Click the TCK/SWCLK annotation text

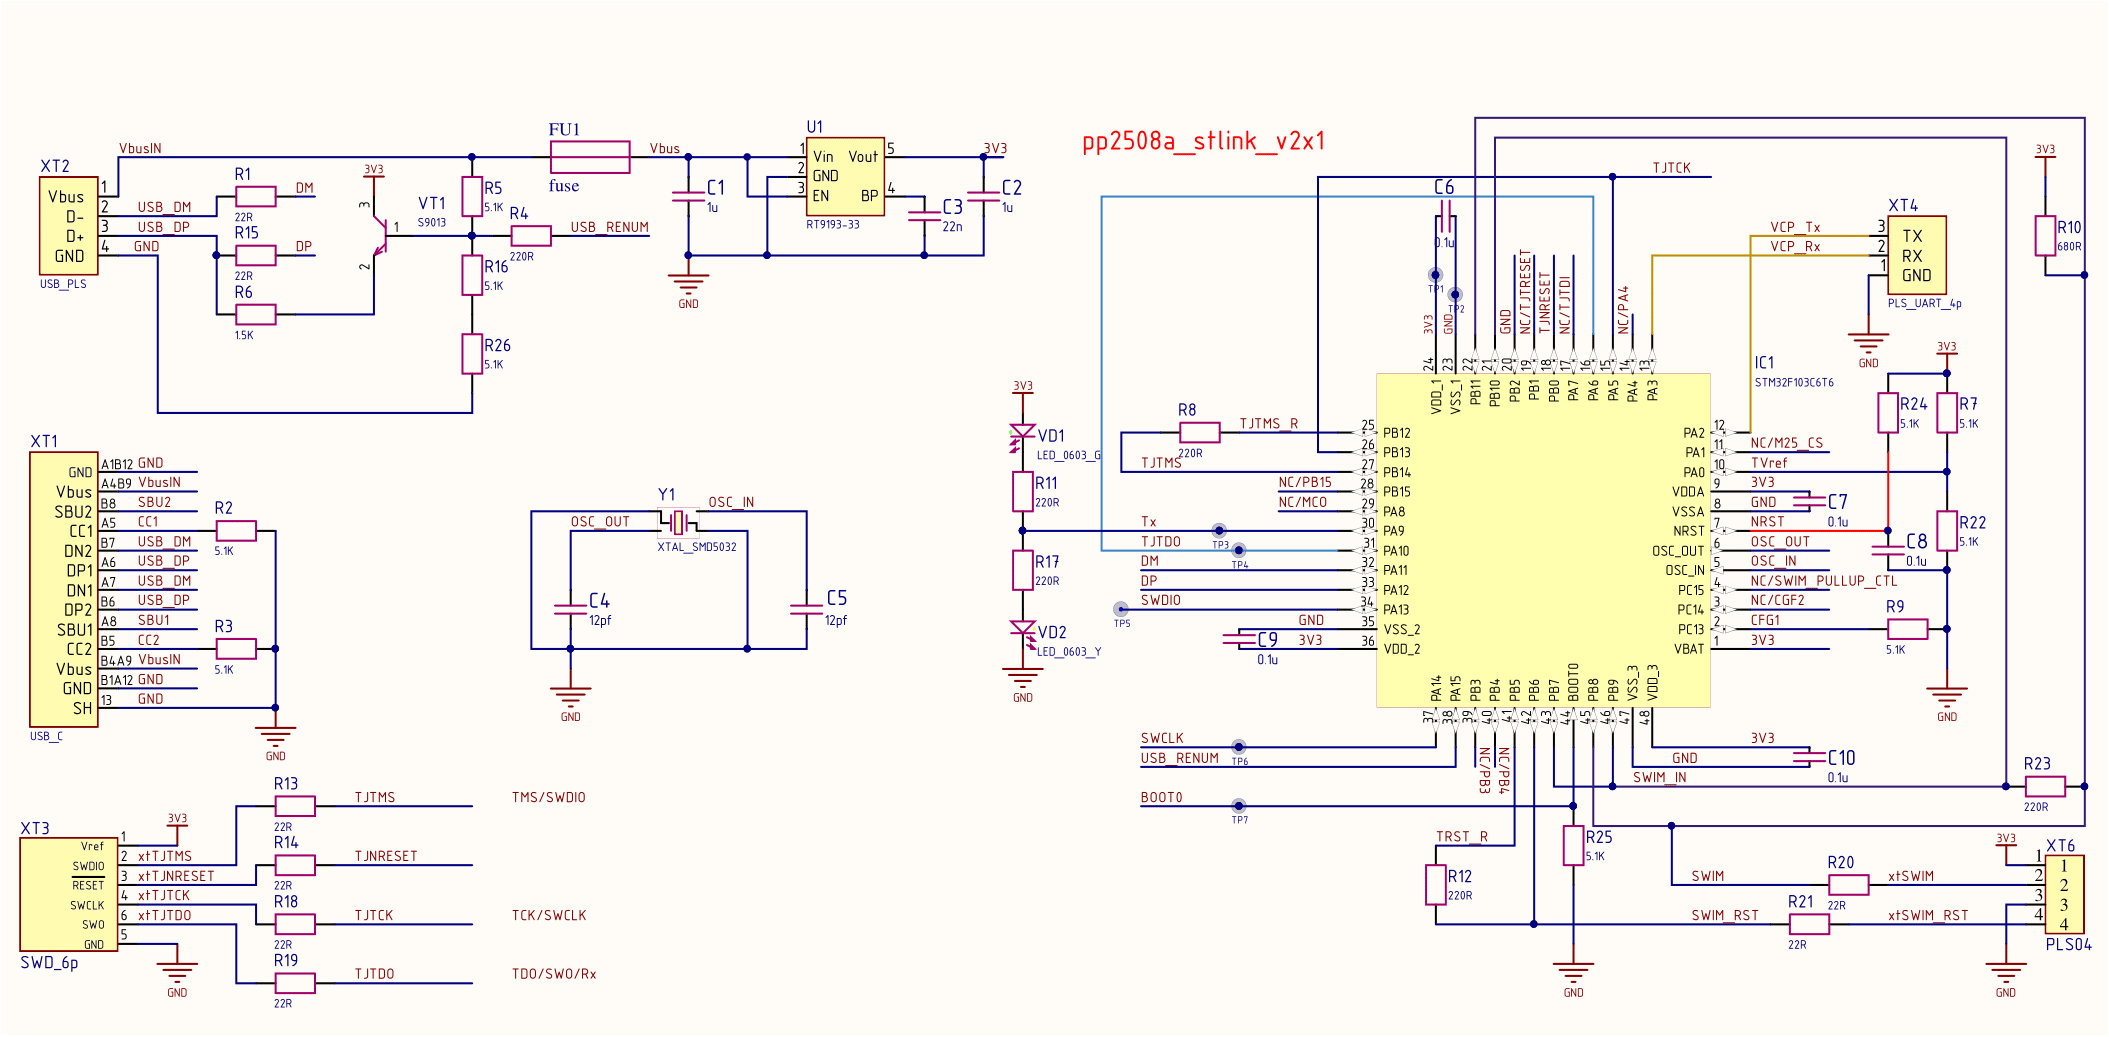click(549, 915)
